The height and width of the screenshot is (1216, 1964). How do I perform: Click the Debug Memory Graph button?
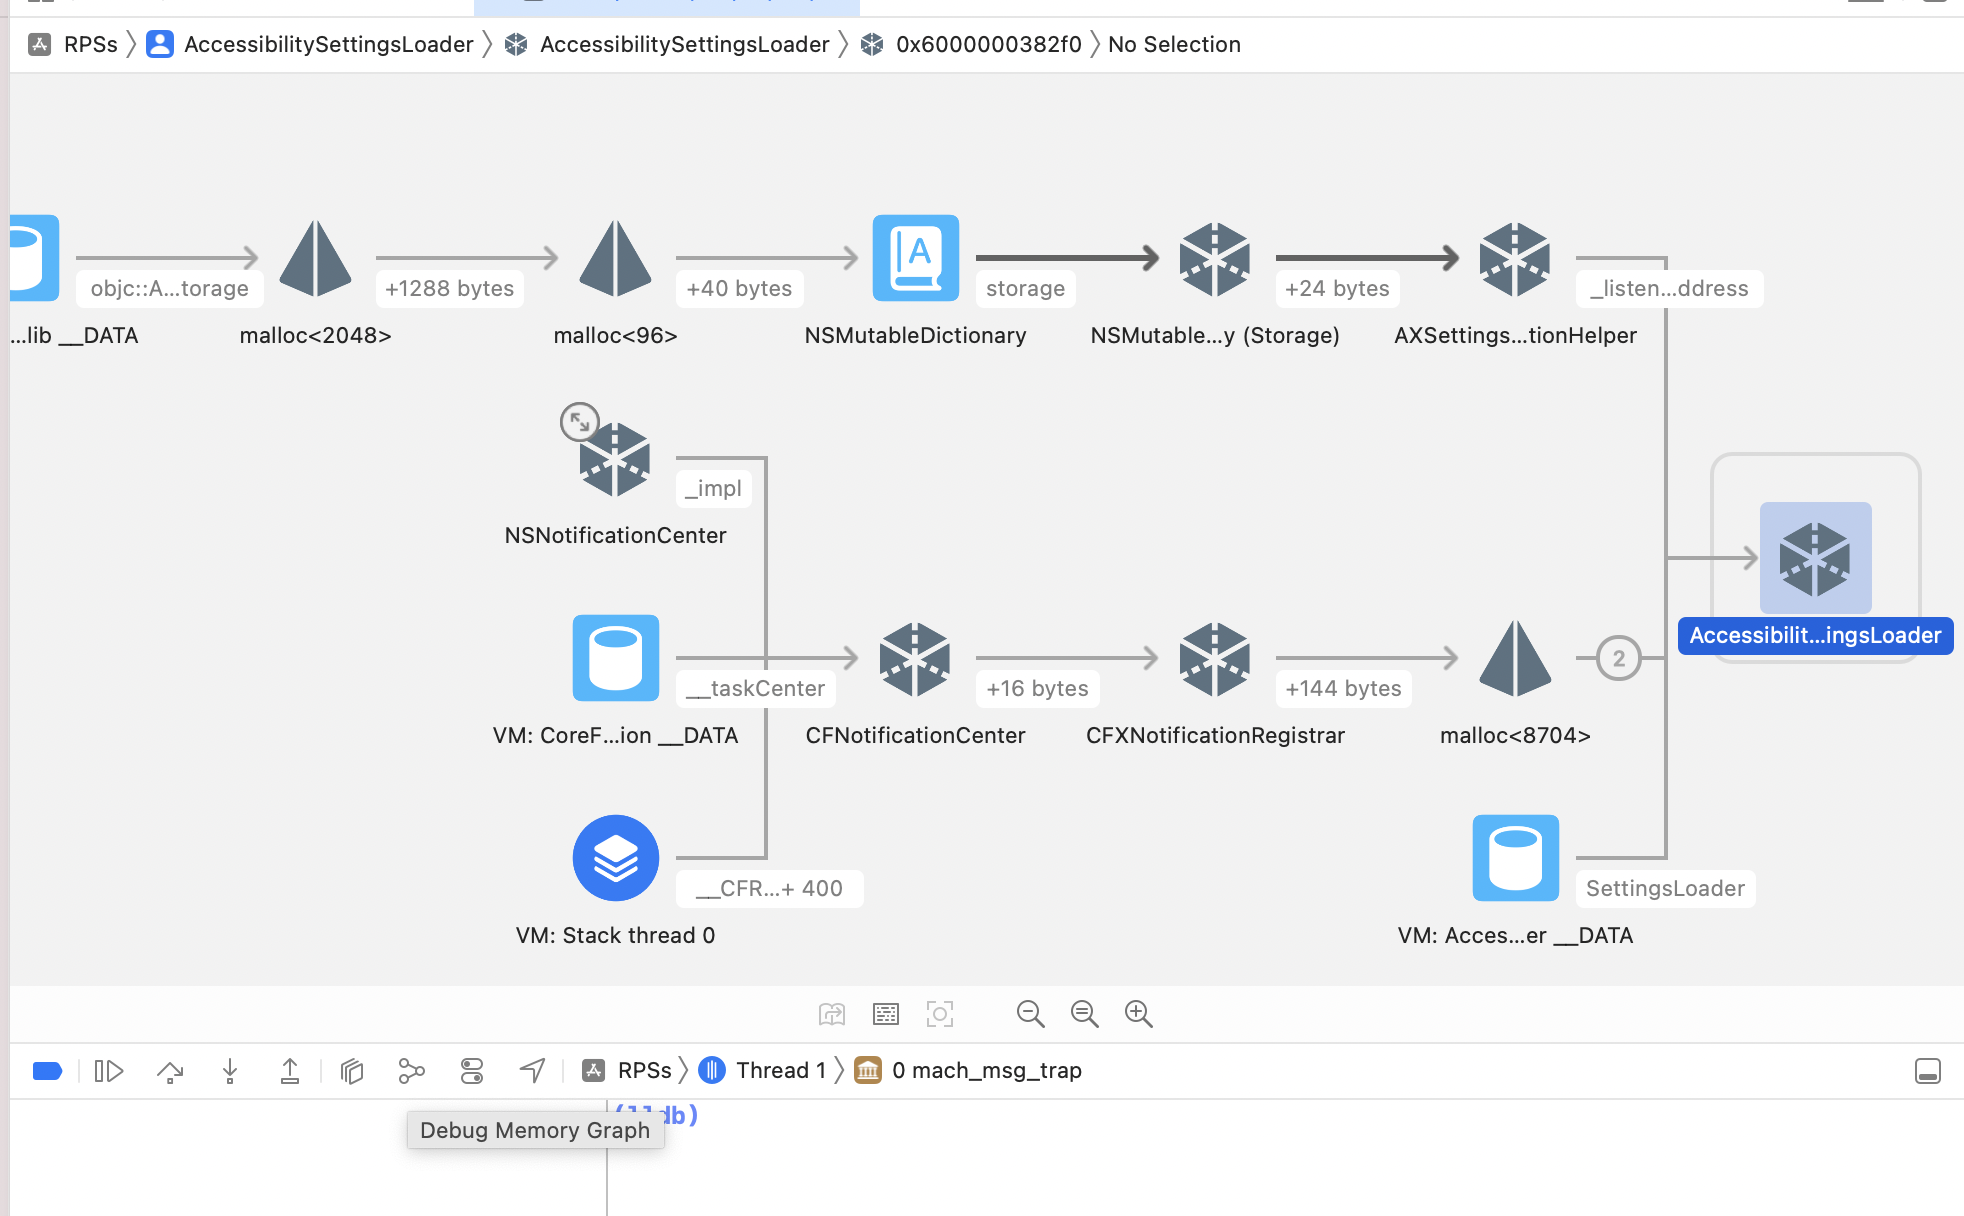tap(411, 1071)
